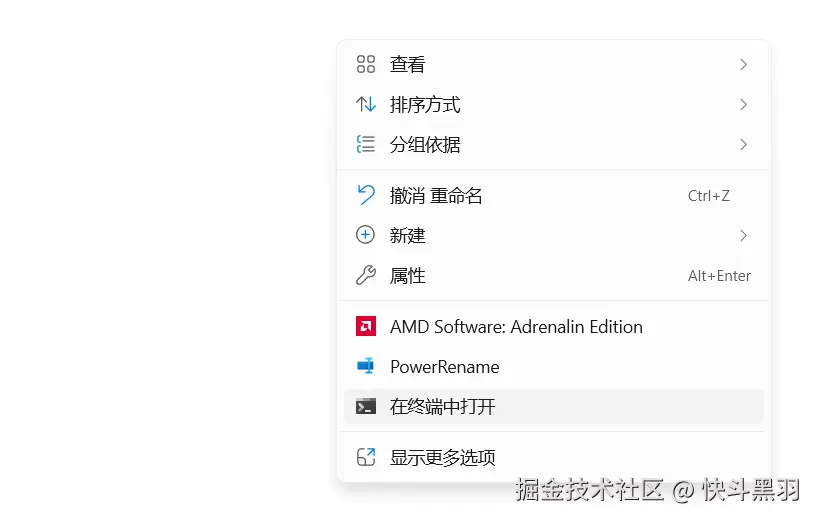Screen dimensions: 817x520
Task: Click the 分组依据 list icon
Action: pyautogui.click(x=366, y=145)
